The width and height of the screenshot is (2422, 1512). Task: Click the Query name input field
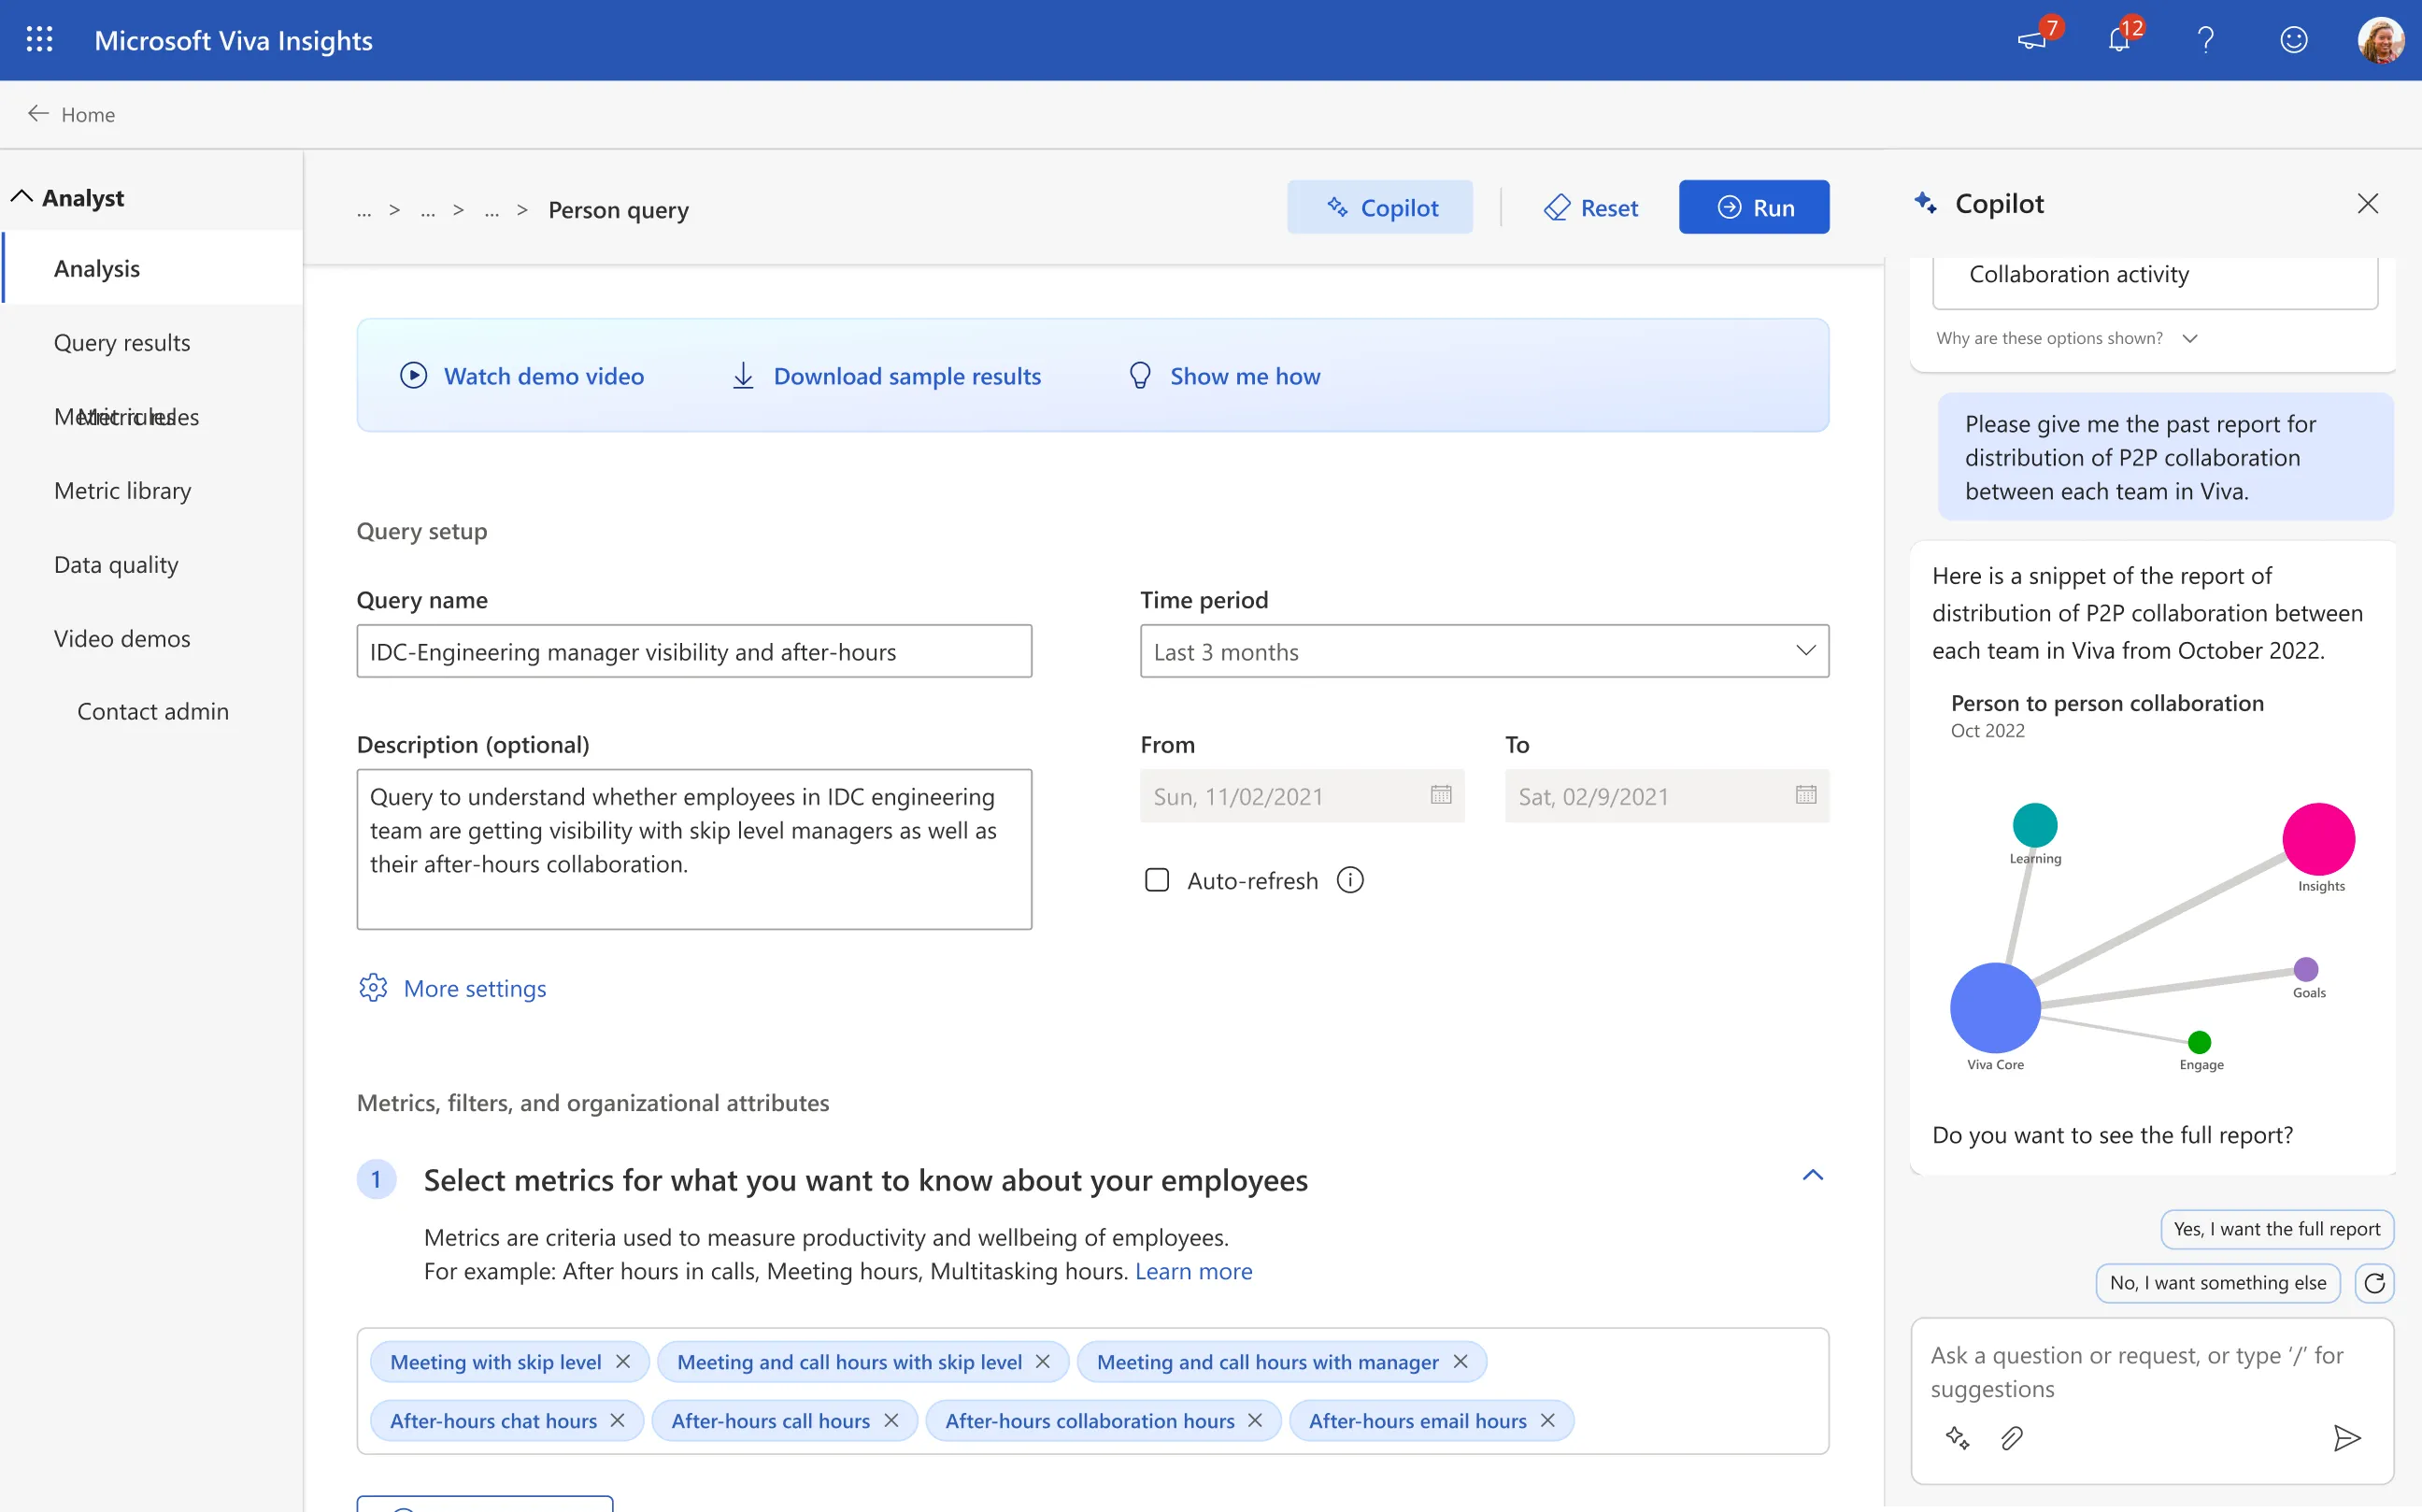pos(694,652)
